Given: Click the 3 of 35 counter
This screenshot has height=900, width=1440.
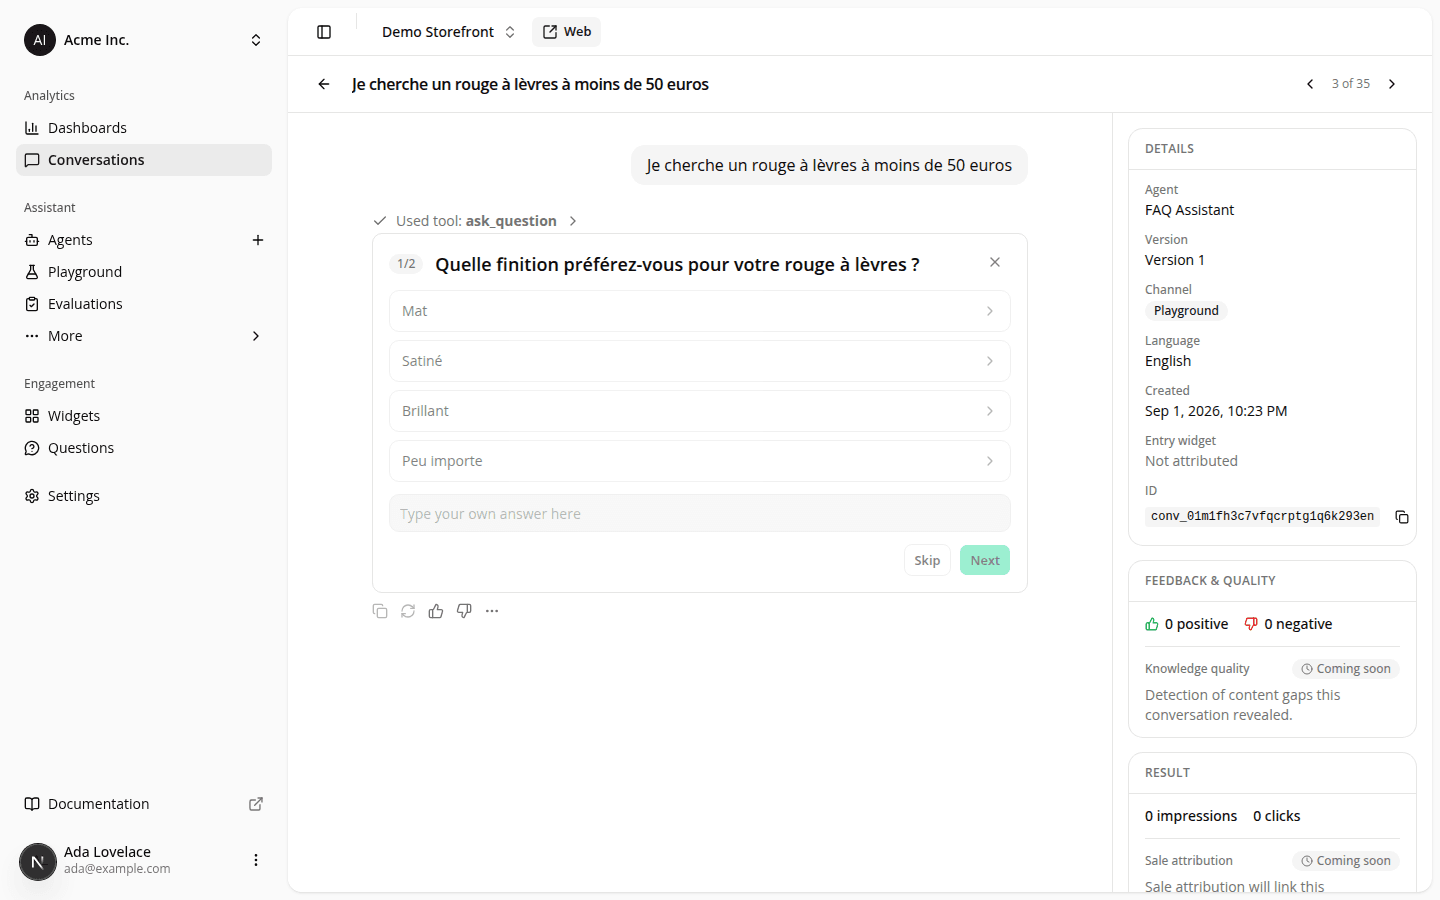Looking at the screenshot, I should tap(1351, 84).
